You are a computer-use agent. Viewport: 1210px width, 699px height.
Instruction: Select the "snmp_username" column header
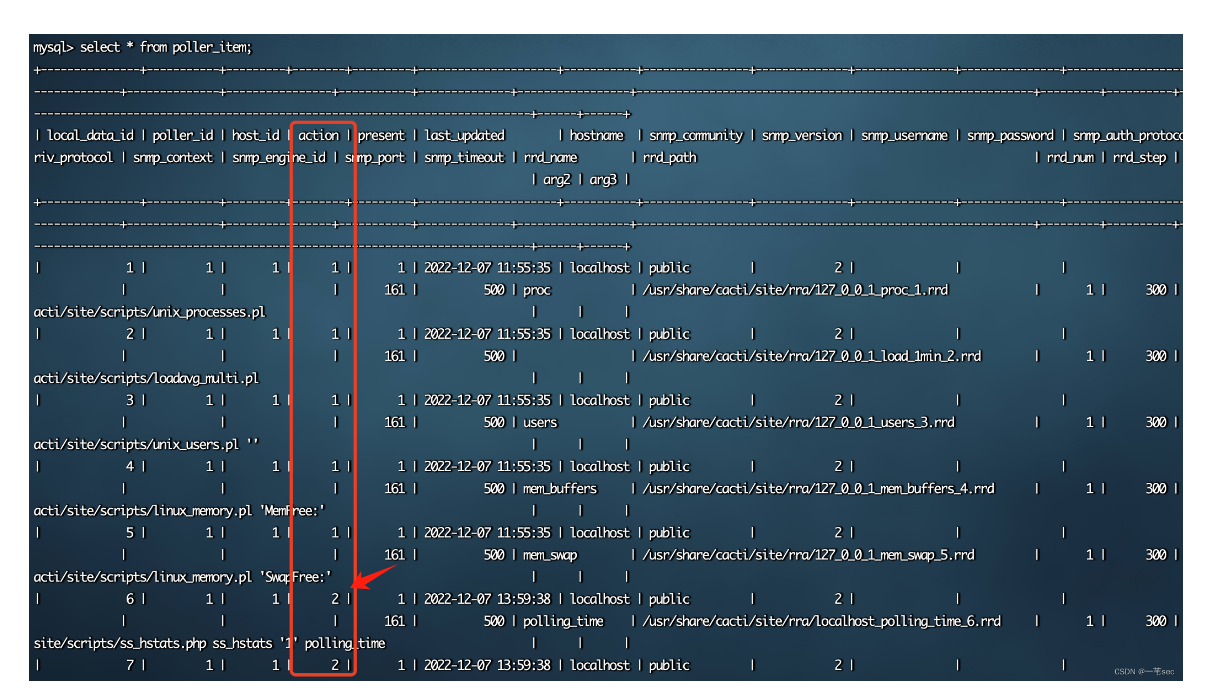(x=905, y=135)
